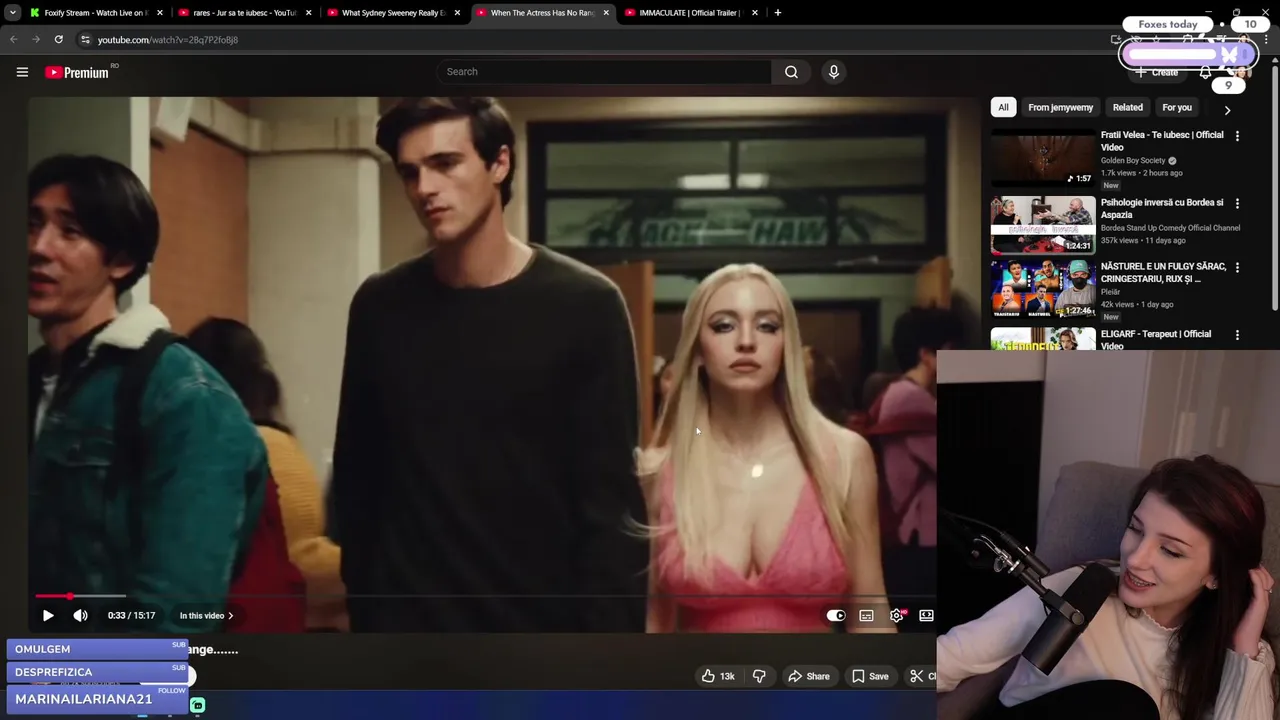Like the video with the thumbs-up
1280x720 pixels.
[x=719, y=676]
